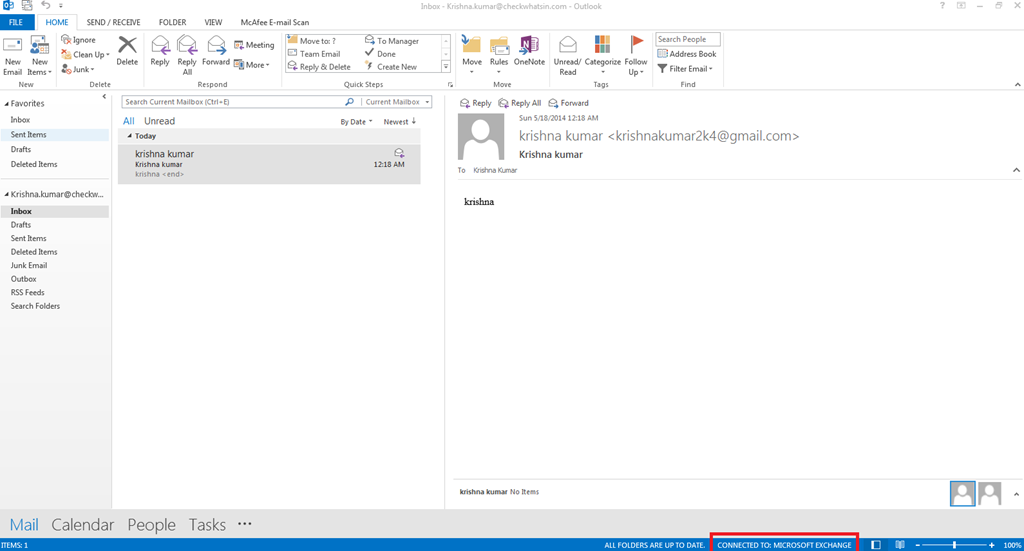Viewport: 1024px width, 551px height.
Task: Apply the Team Email quick step
Action: point(314,54)
